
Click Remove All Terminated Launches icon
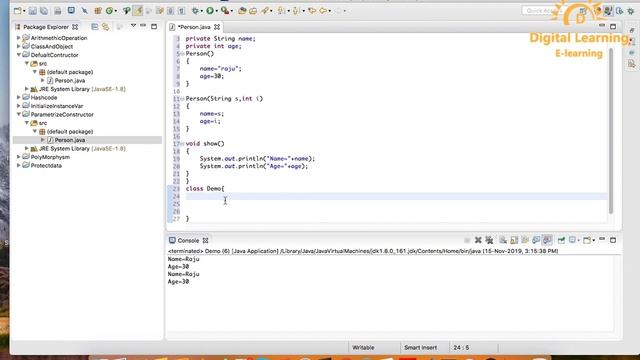click(489, 240)
